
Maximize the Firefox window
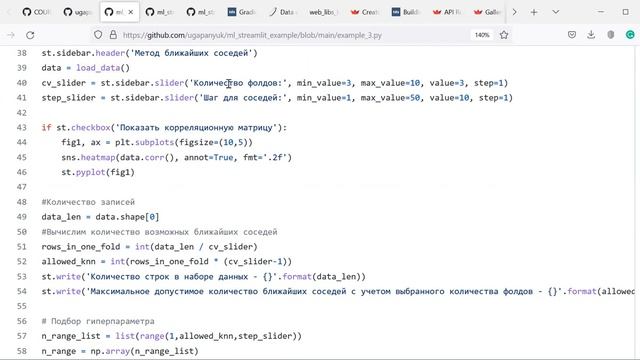coord(626,12)
